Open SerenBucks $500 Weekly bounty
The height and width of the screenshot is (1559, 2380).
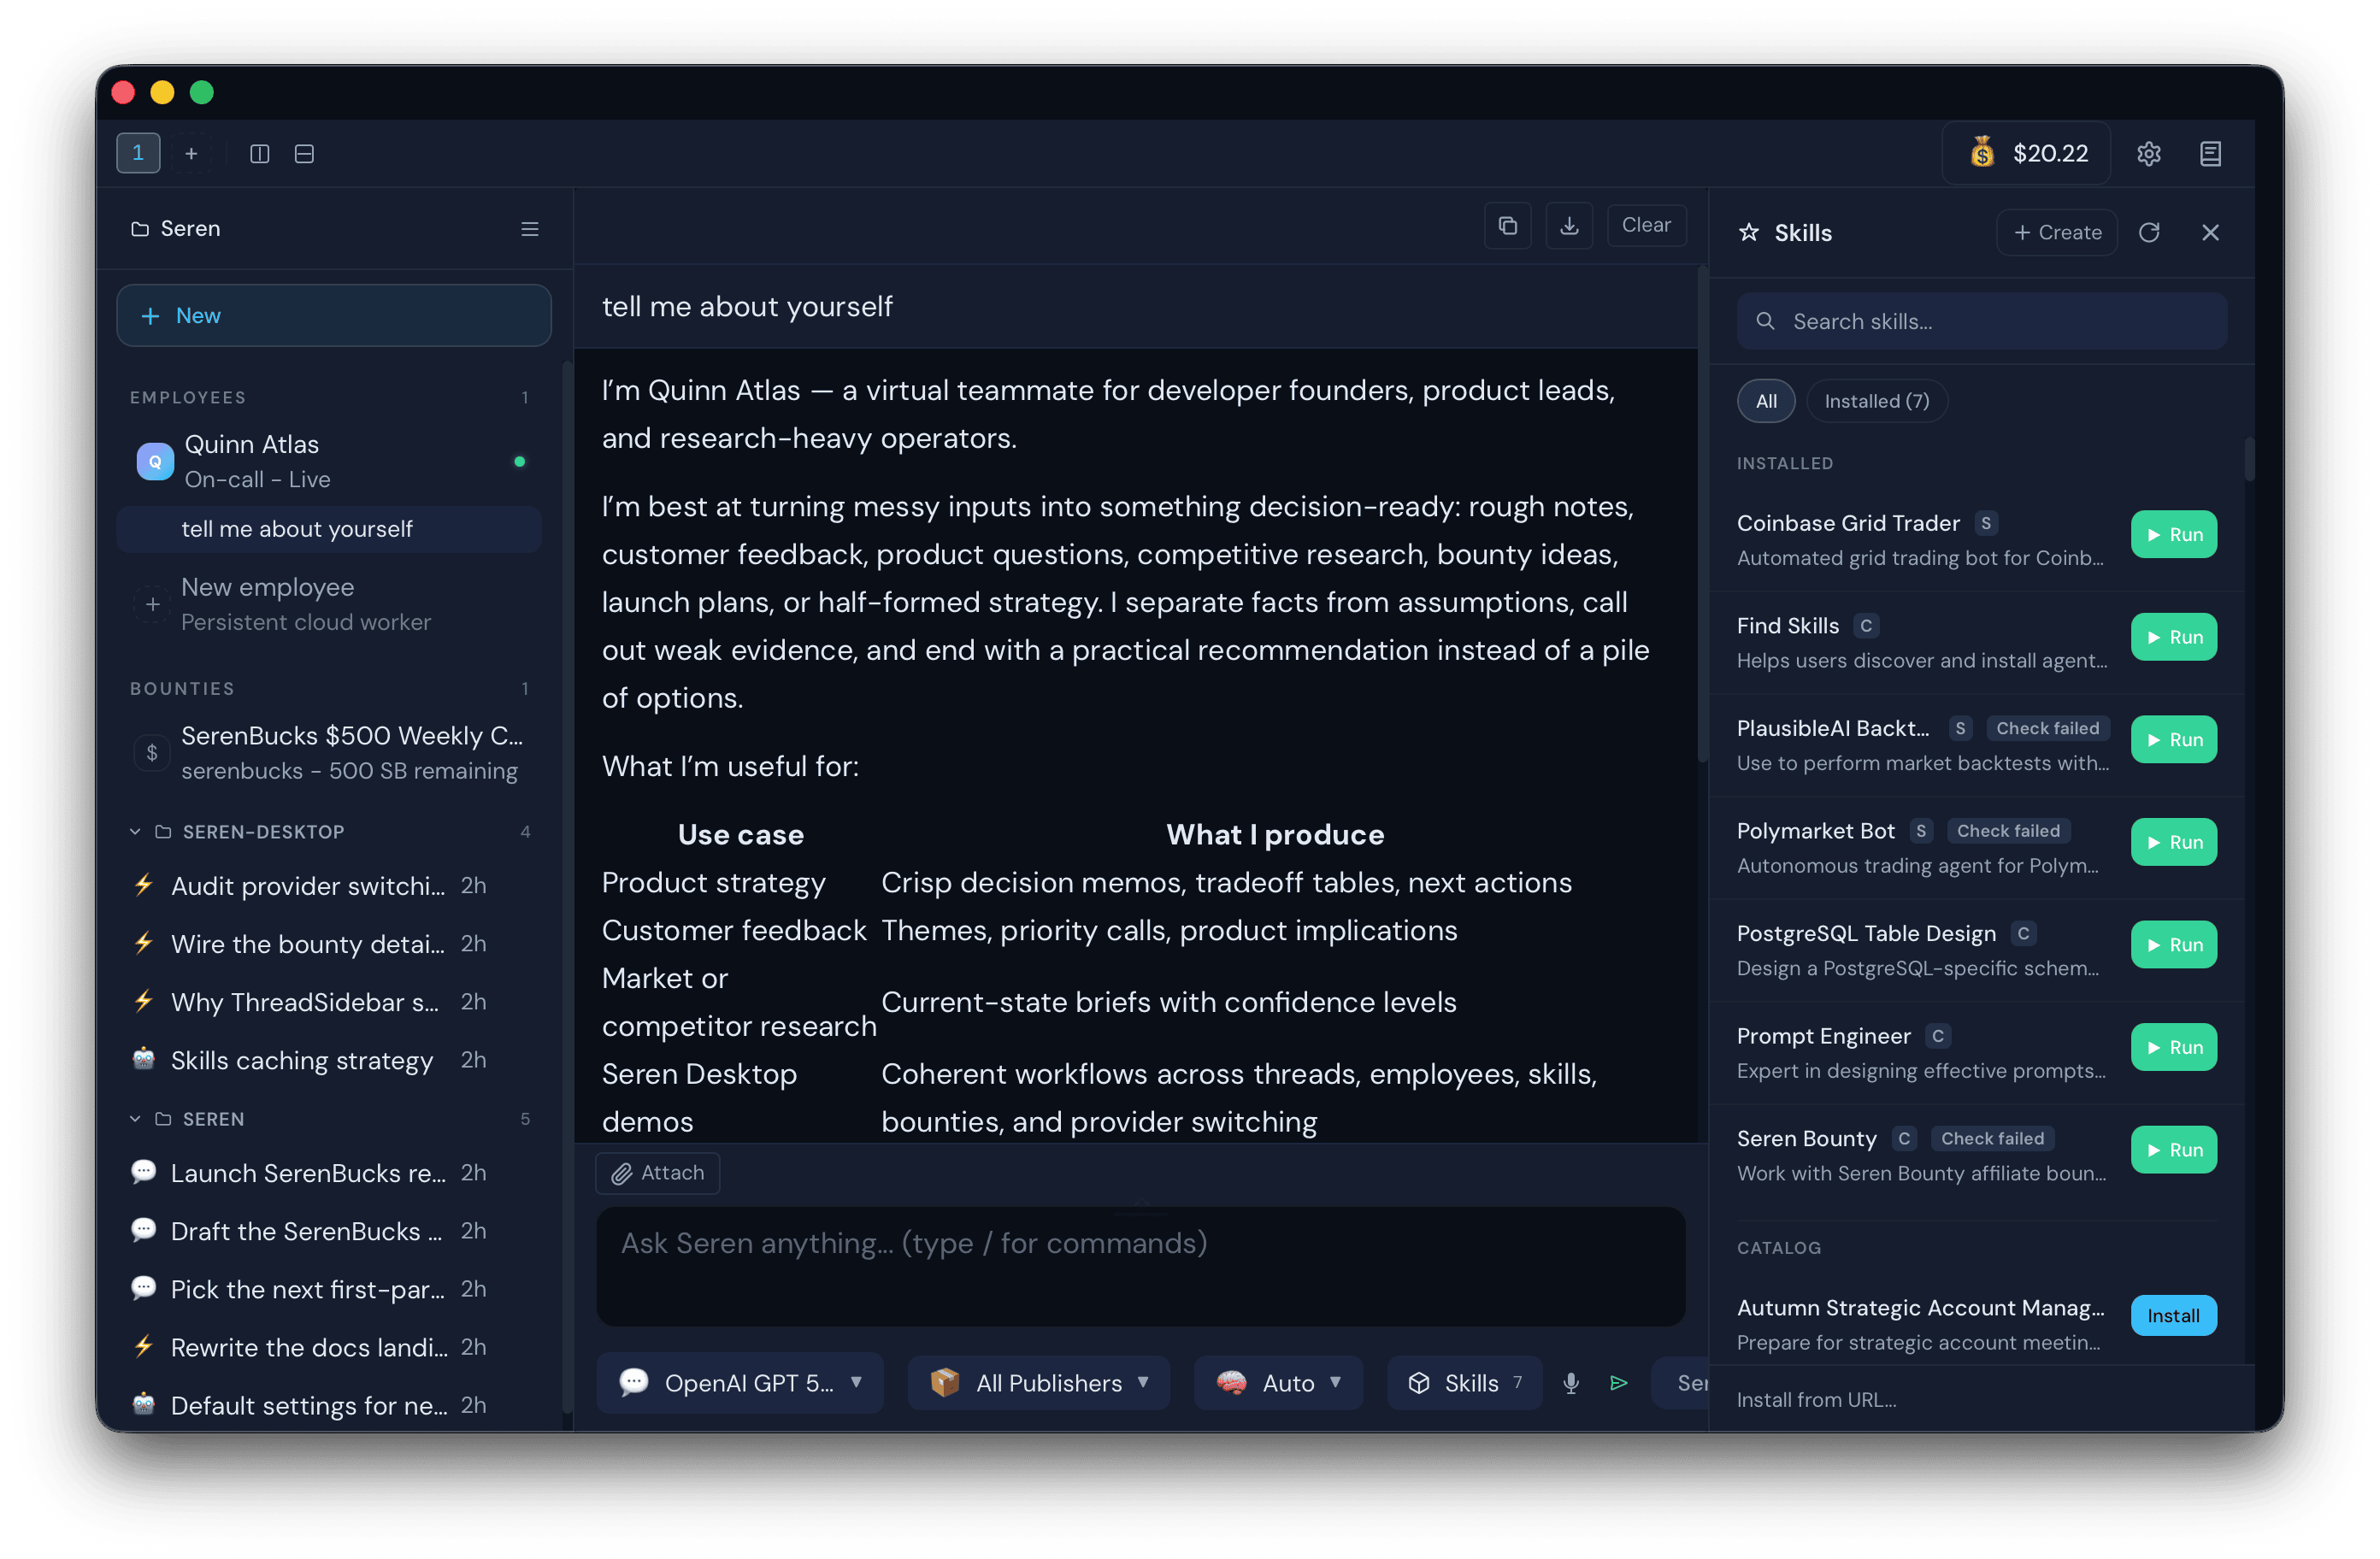click(x=329, y=752)
